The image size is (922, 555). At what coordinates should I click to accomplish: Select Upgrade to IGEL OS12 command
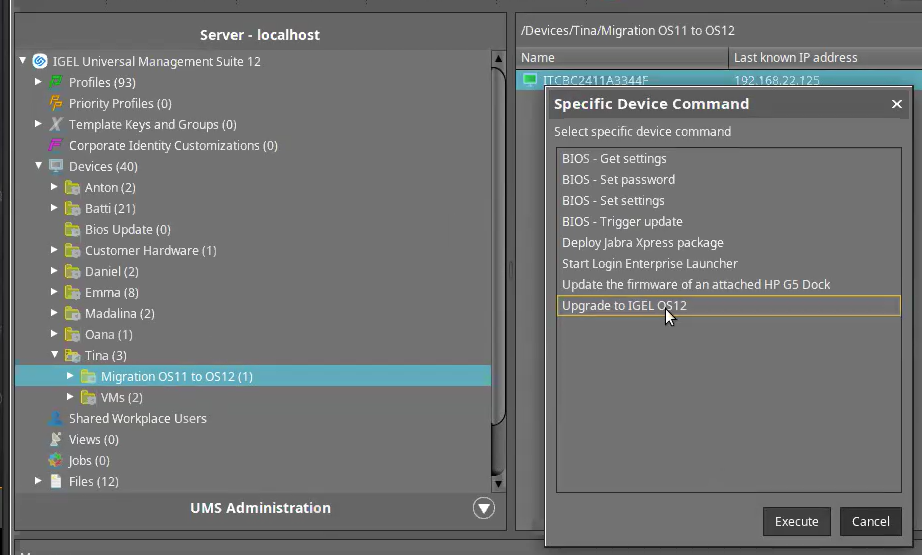coord(729,306)
